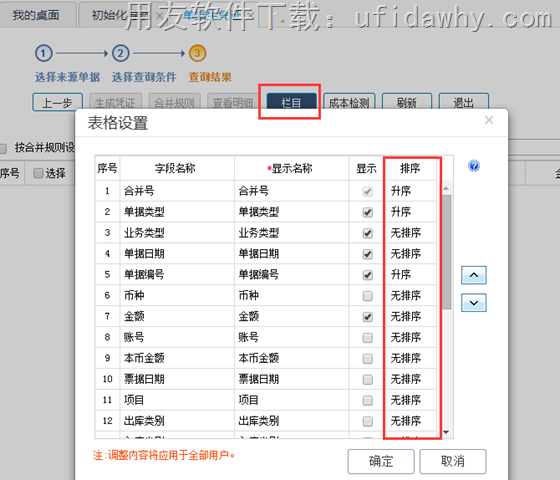Toggle 显示 checkbox for 单据类型 row
Screen dimensions: 560x480
pyautogui.click(x=368, y=212)
